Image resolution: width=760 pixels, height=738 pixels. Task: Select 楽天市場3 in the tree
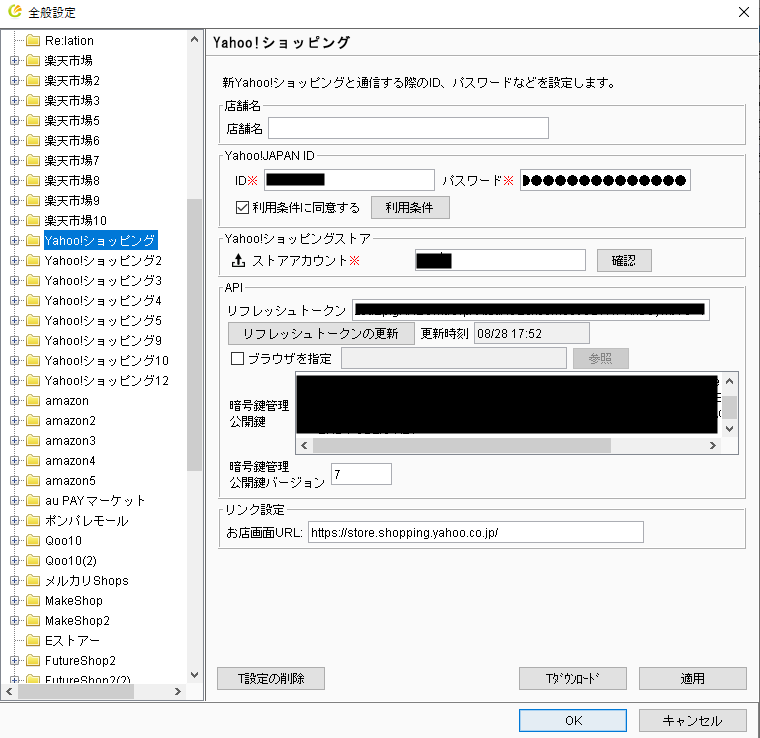pyautogui.click(x=72, y=100)
